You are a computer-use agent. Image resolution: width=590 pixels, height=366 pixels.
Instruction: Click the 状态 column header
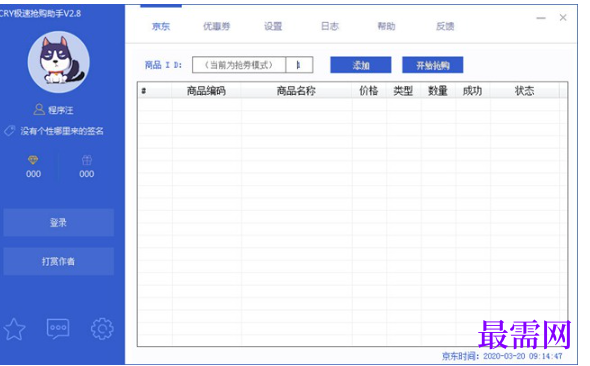click(x=525, y=91)
